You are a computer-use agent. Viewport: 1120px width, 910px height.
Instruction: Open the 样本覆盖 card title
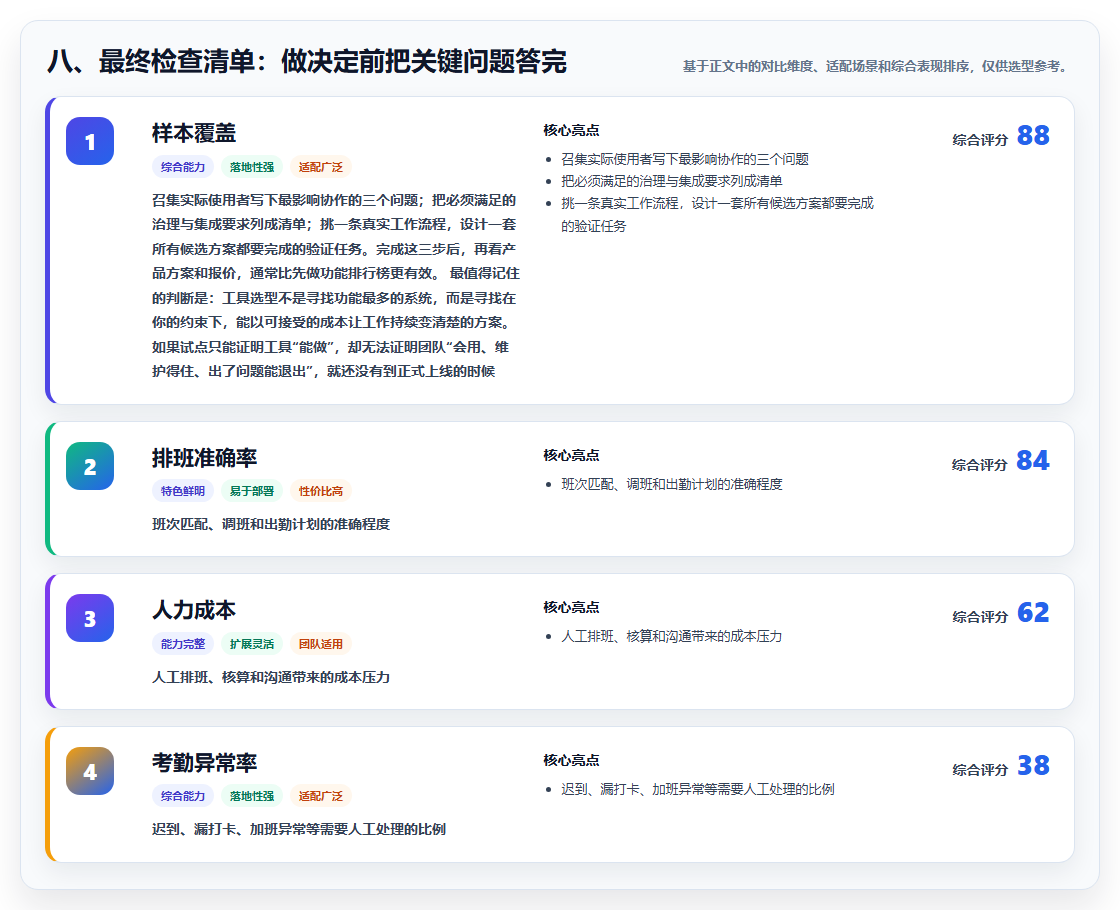tap(194, 133)
